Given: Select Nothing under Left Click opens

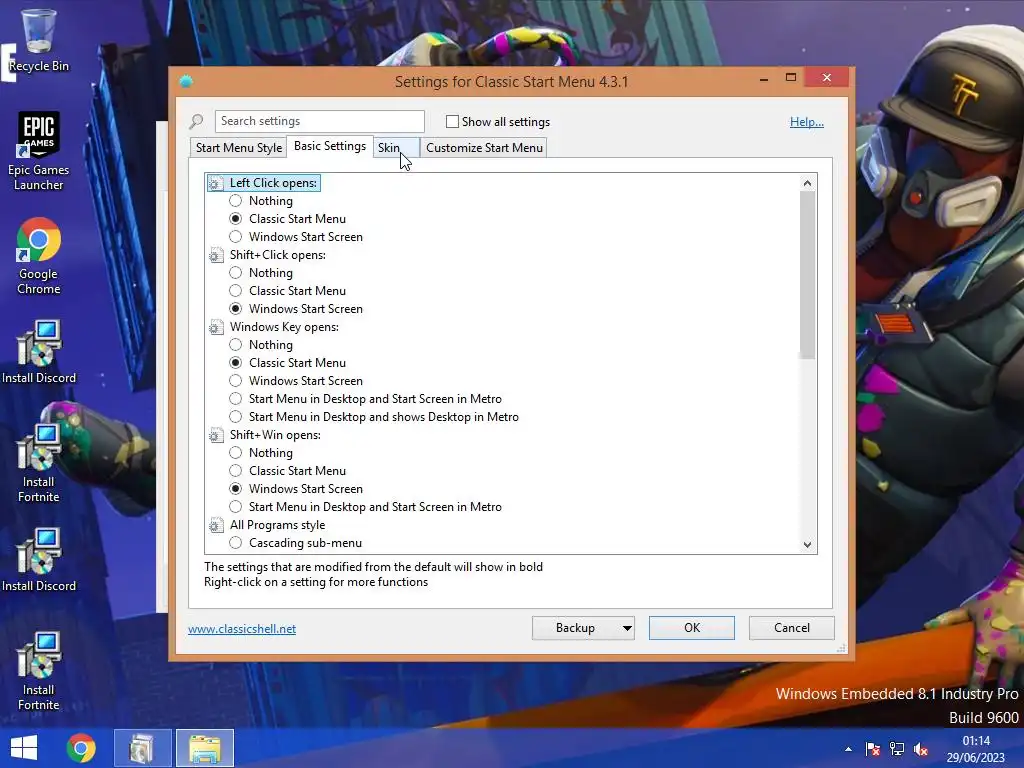Looking at the screenshot, I should coord(236,201).
